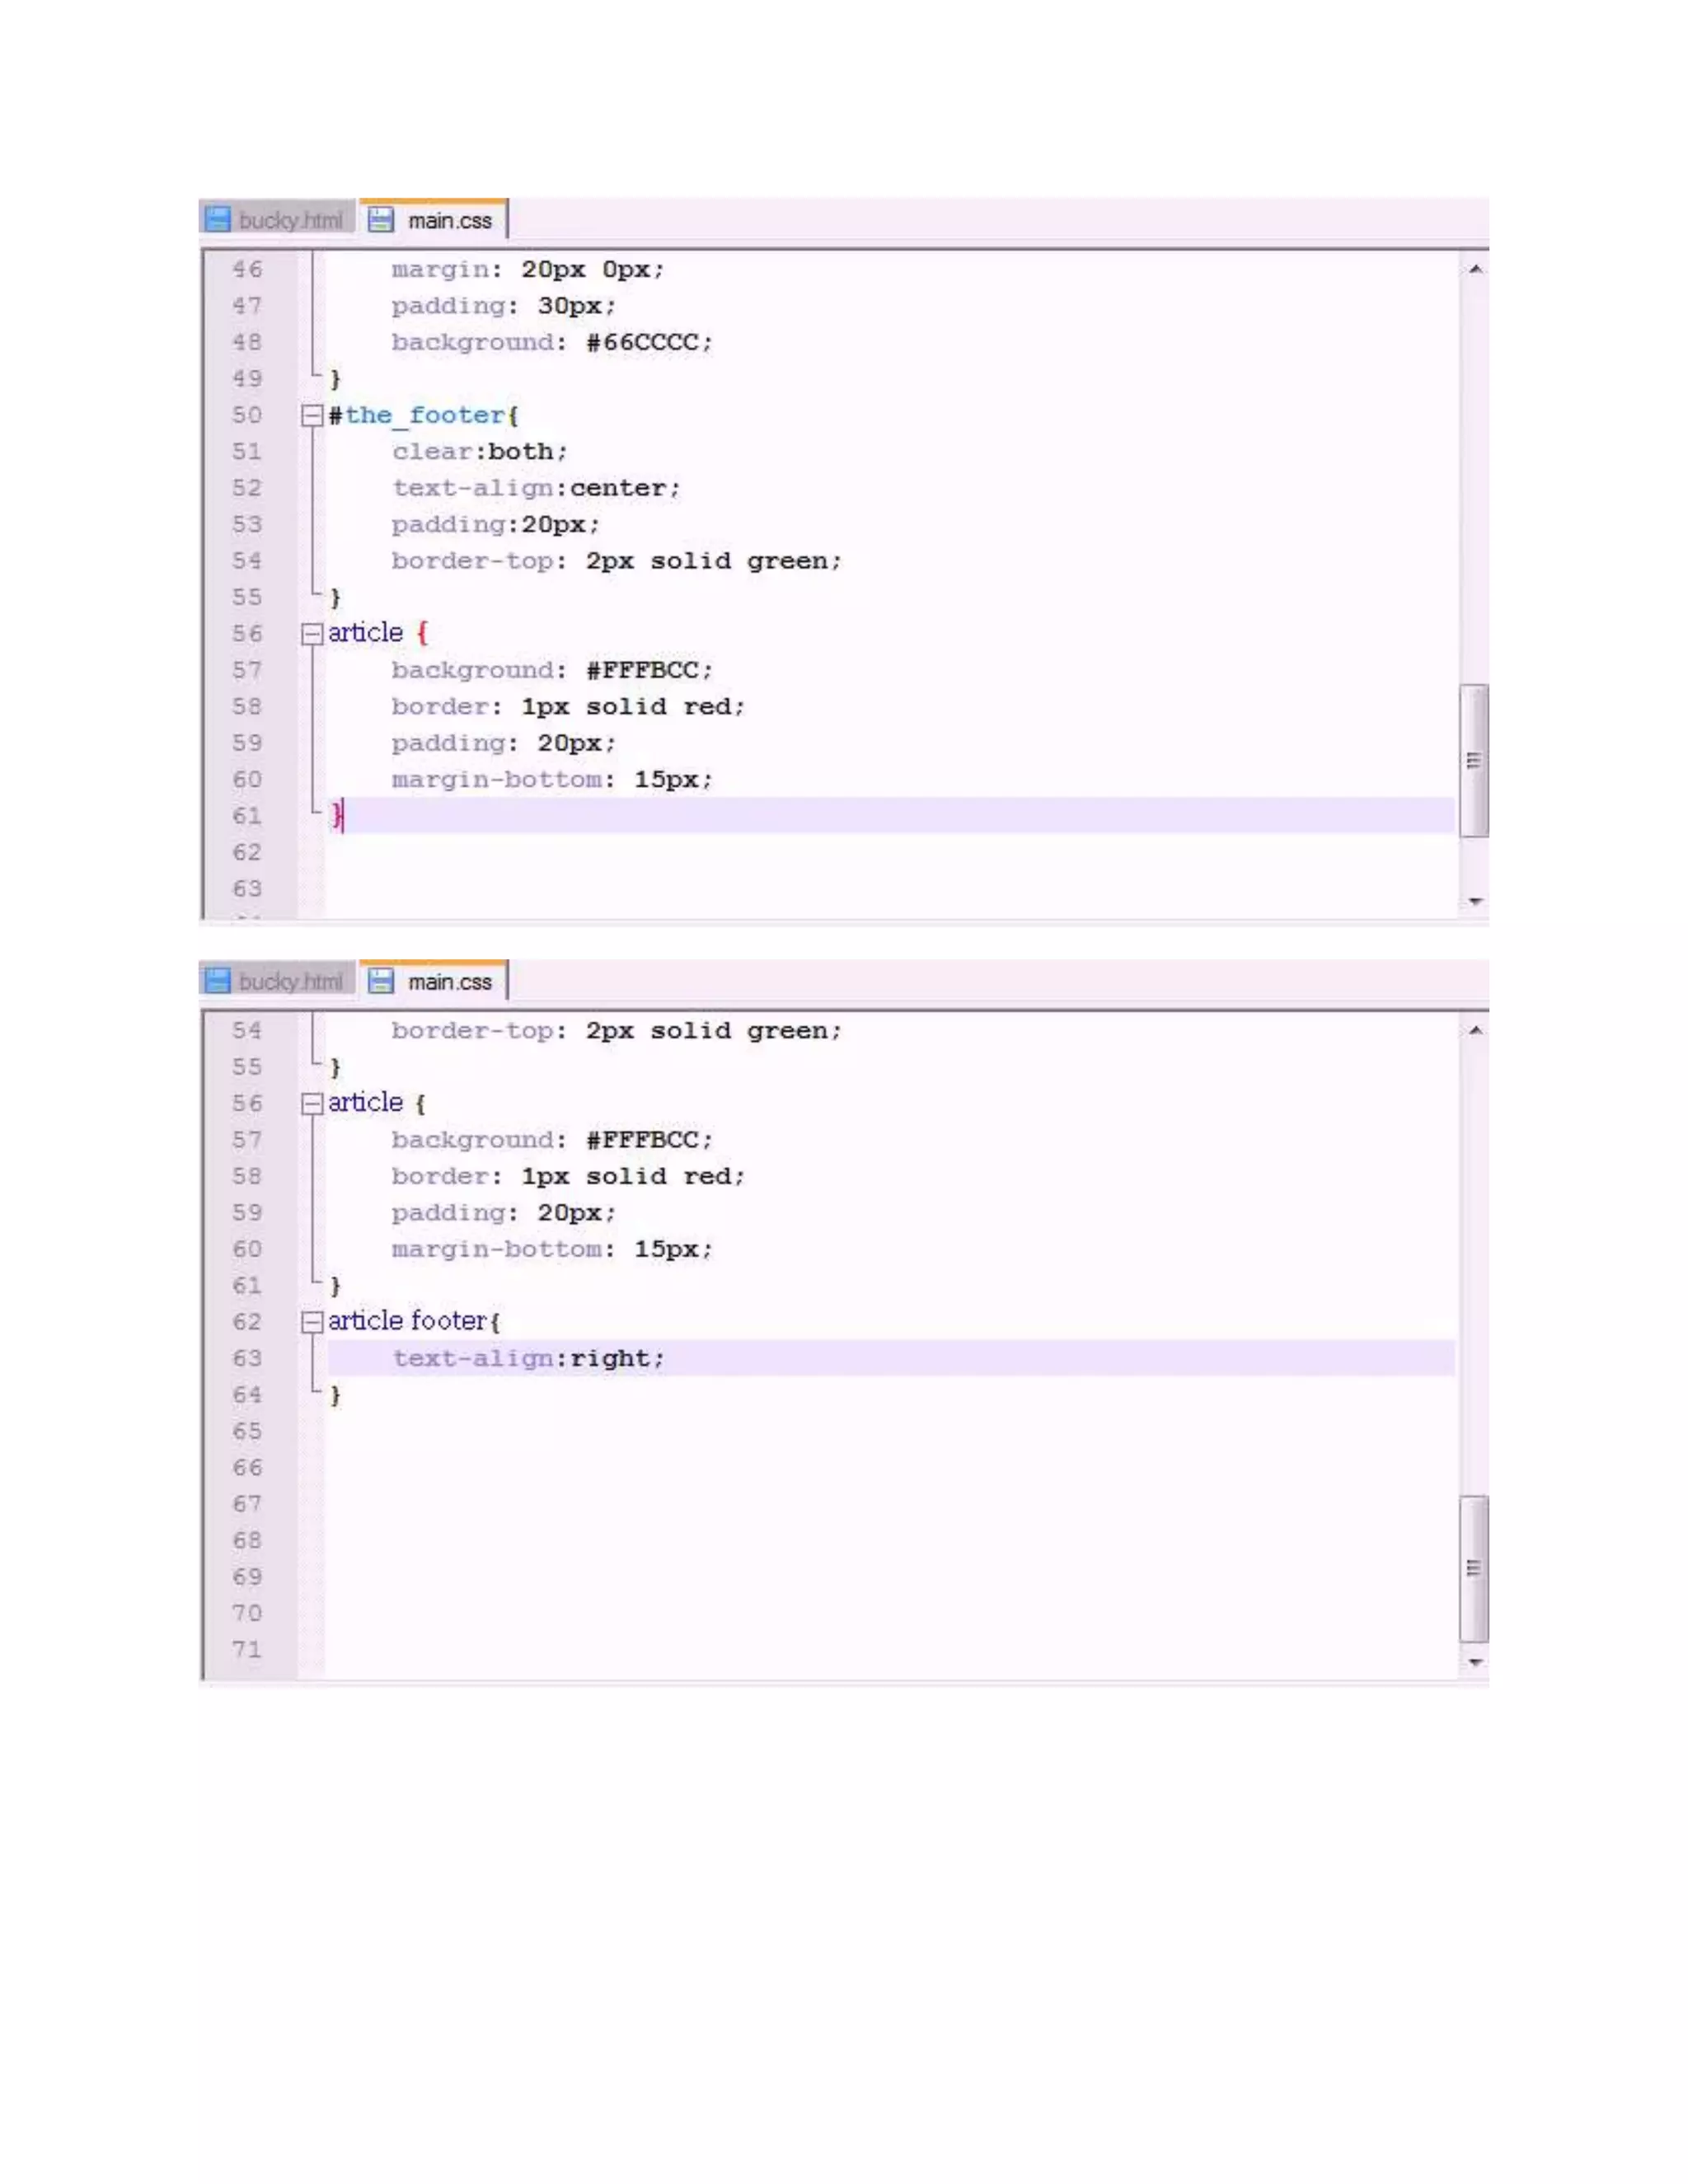The height and width of the screenshot is (2184, 1688).
Task: Click line number 62 in lower gutter
Action: coord(247,1322)
